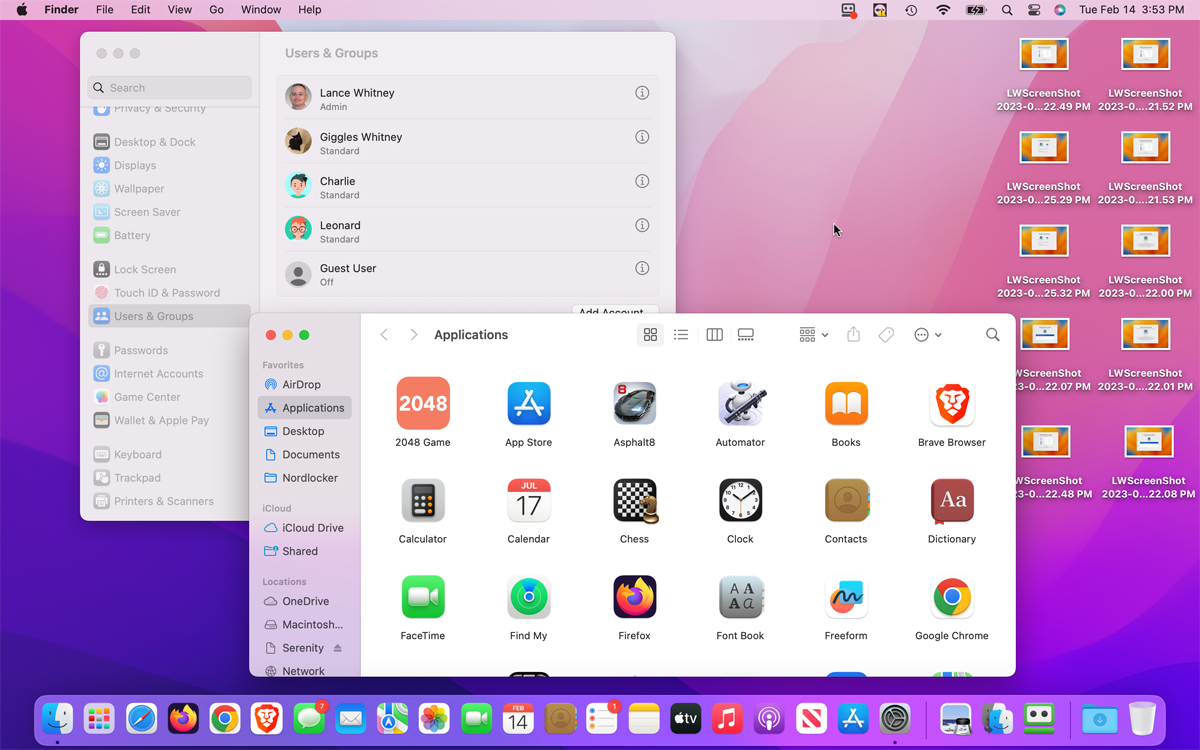
Task: Switch Finder to list view
Action: tap(681, 335)
